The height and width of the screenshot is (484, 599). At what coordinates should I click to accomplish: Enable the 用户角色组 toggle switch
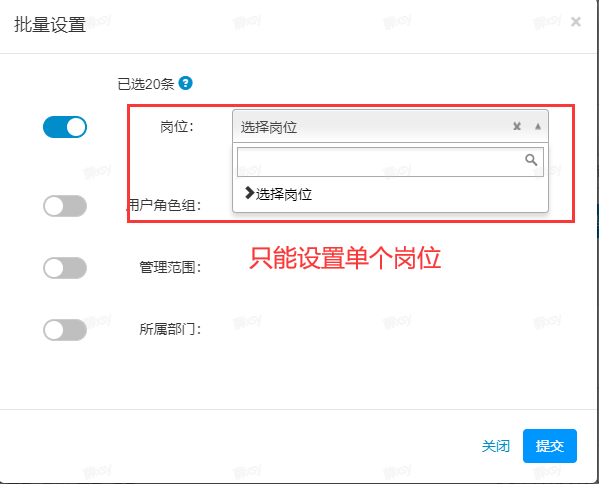pos(65,206)
